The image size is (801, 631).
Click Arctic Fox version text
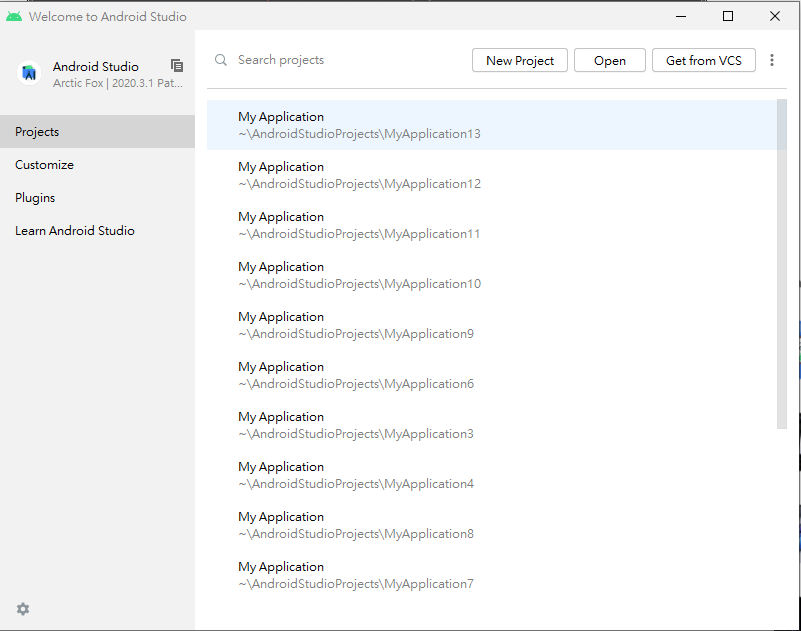(117, 83)
